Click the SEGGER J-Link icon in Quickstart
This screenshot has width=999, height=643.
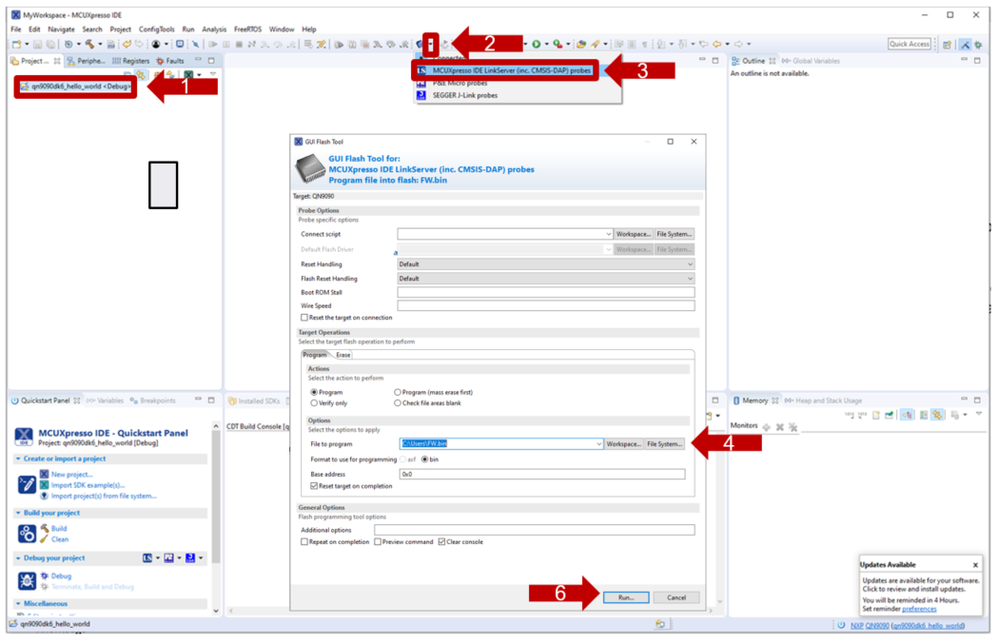coord(190,558)
